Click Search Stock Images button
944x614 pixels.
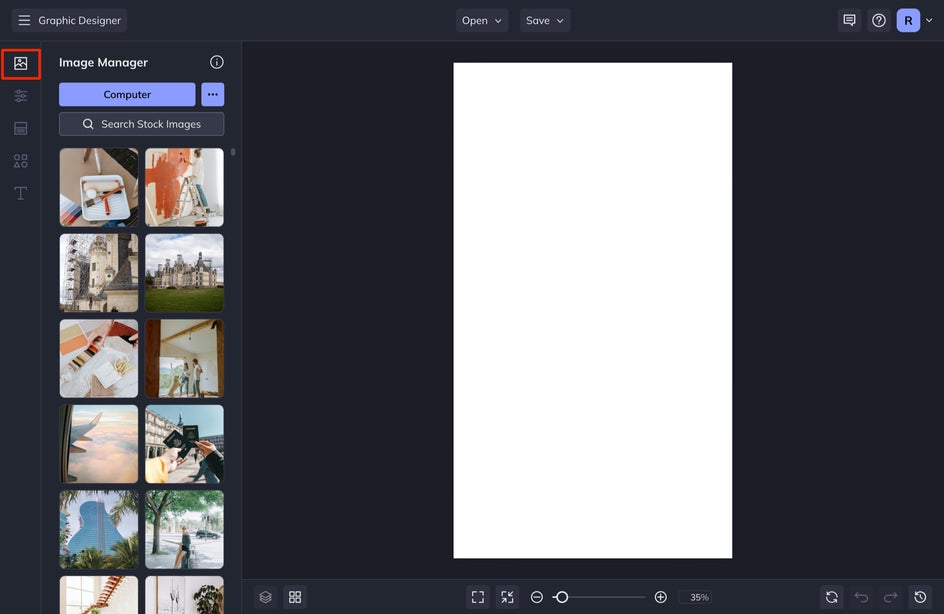pyautogui.click(x=141, y=124)
